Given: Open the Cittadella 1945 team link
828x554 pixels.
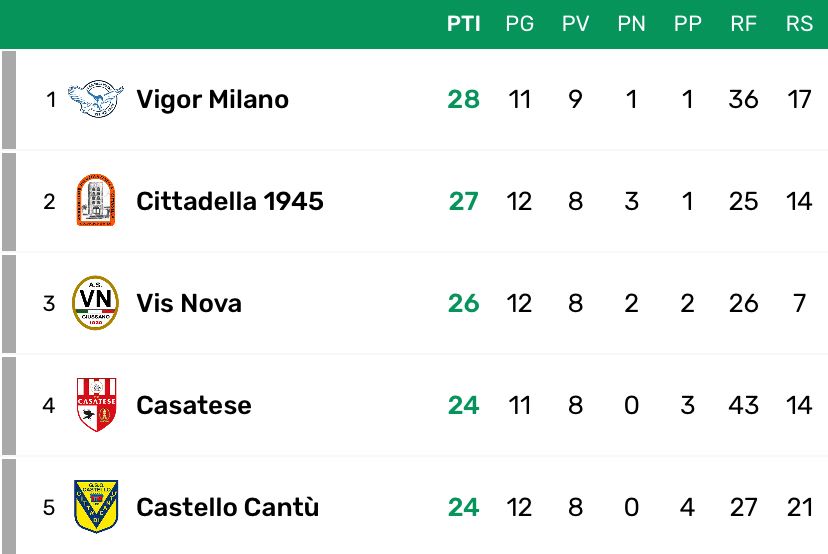Looking at the screenshot, I should (x=229, y=201).
